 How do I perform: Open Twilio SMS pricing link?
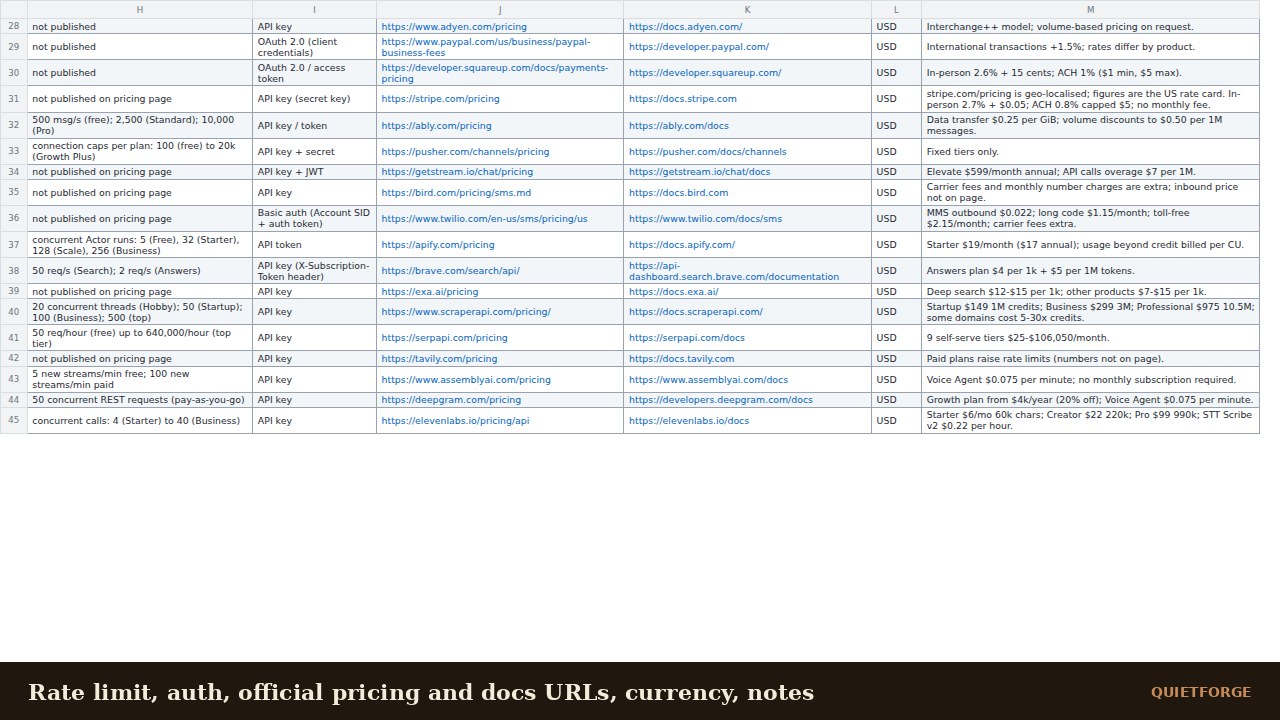pyautogui.click(x=484, y=219)
